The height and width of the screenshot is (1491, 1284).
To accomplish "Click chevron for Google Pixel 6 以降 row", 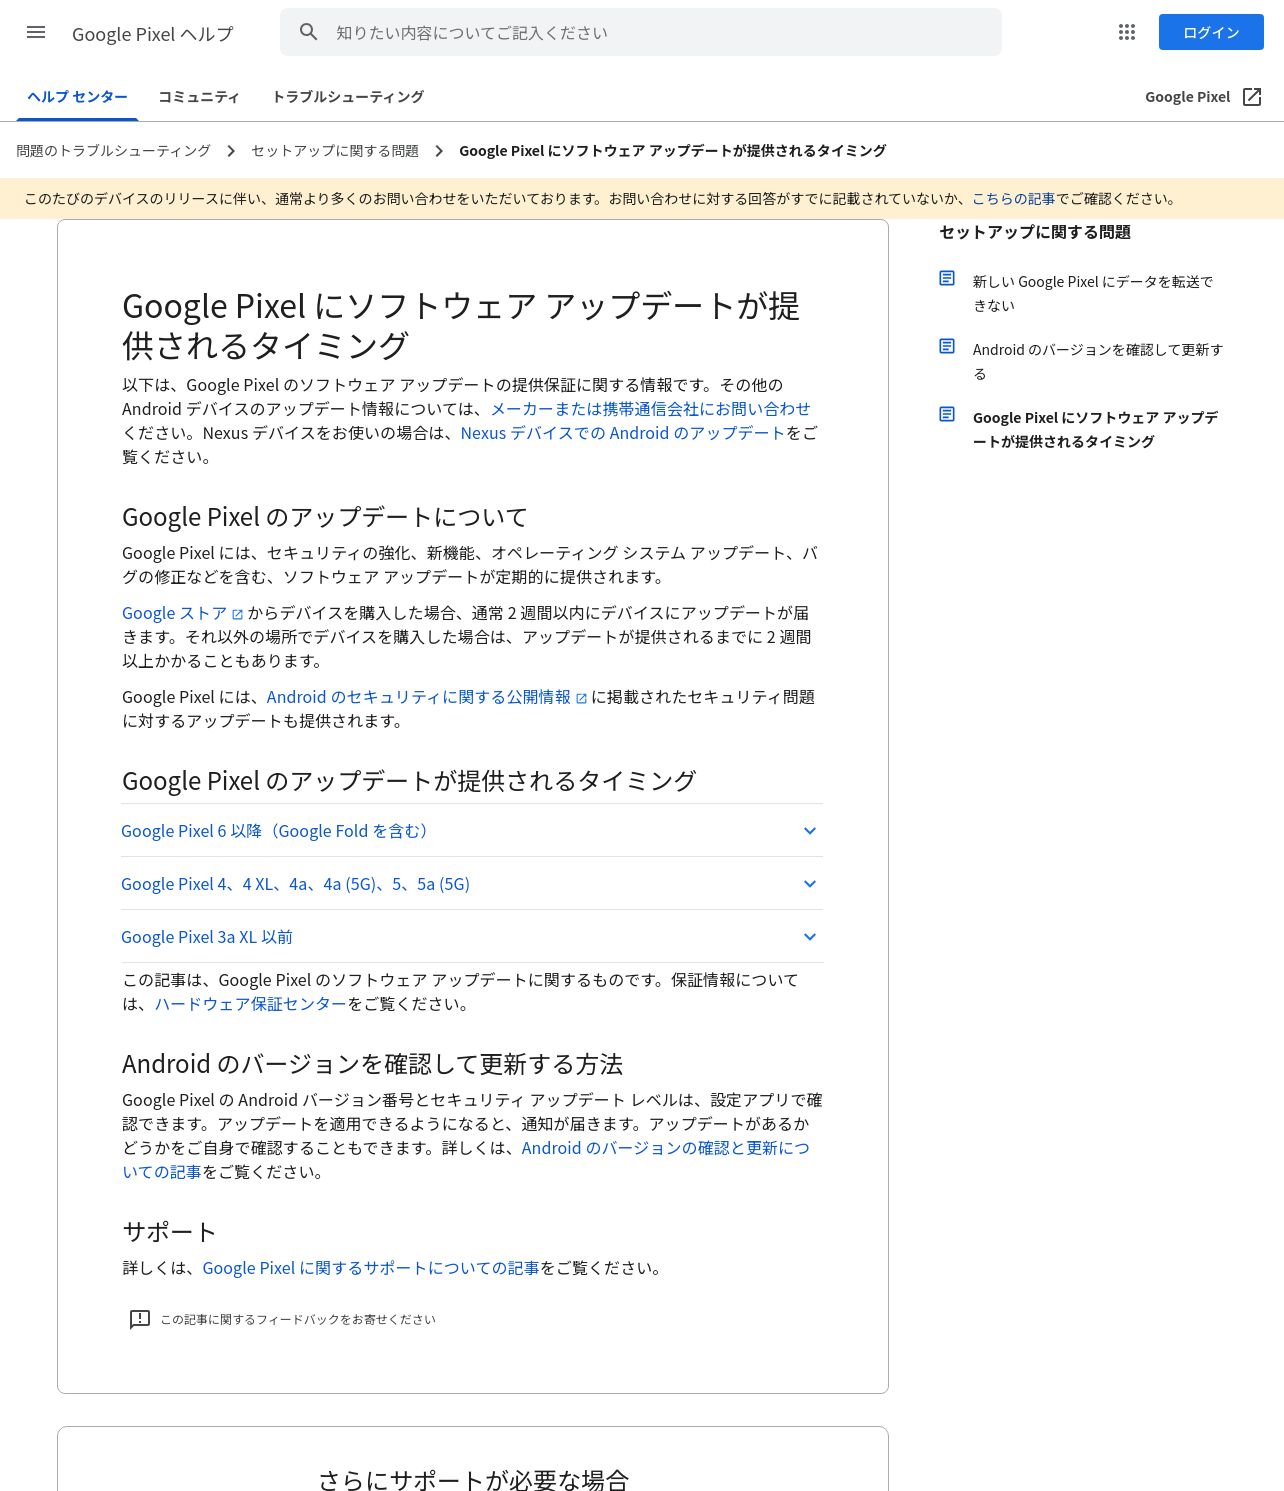I will (810, 831).
